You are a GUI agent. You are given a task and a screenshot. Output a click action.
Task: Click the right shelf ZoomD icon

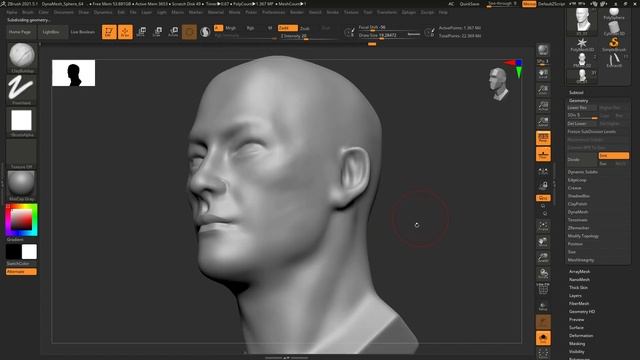tap(543, 258)
